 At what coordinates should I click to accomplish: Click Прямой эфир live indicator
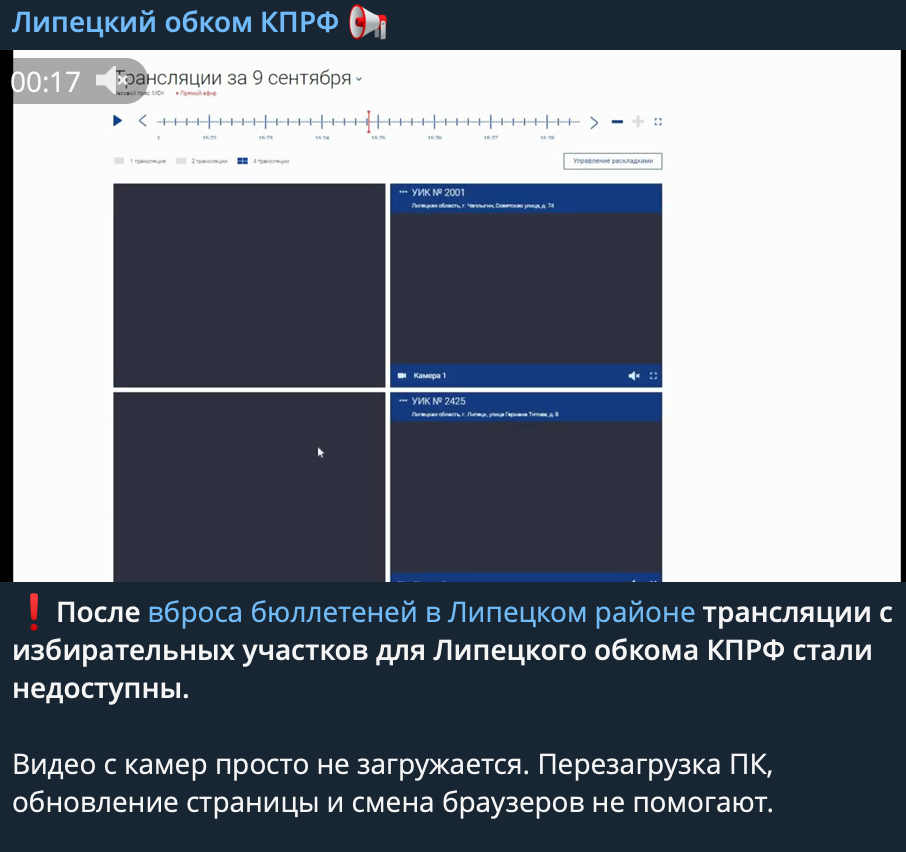pyautogui.click(x=196, y=93)
